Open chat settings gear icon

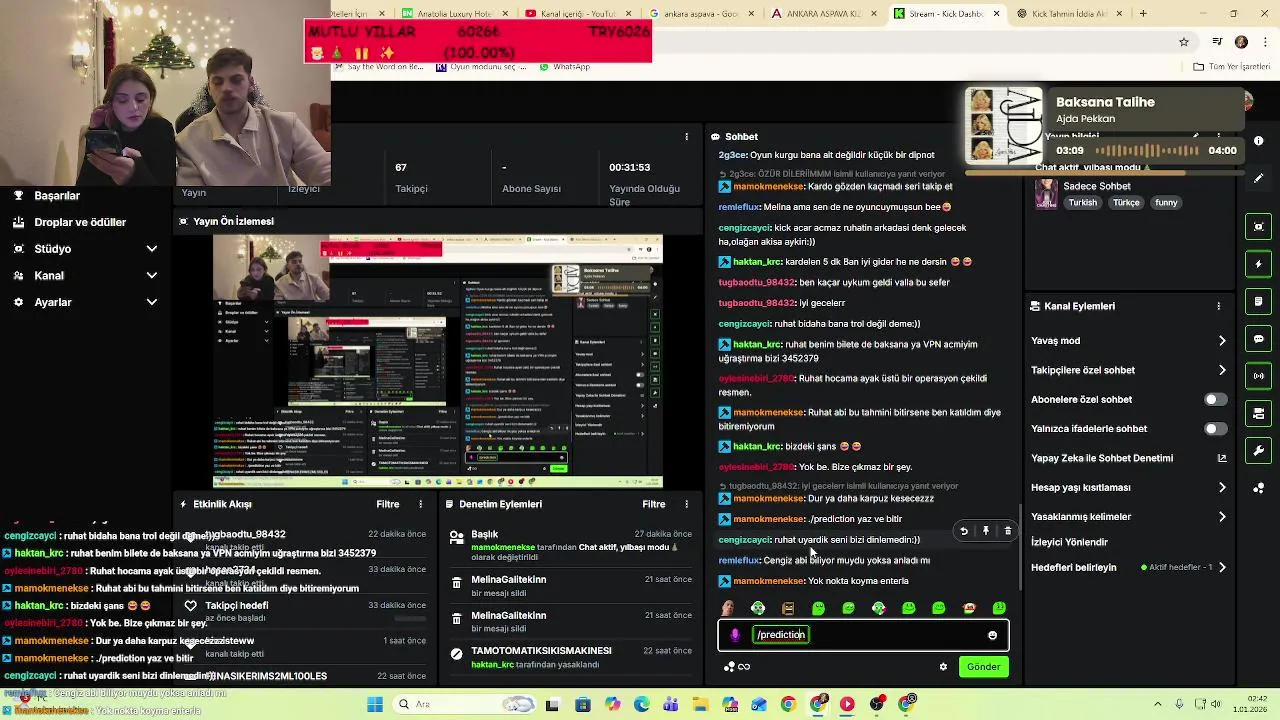pyautogui.click(x=943, y=667)
